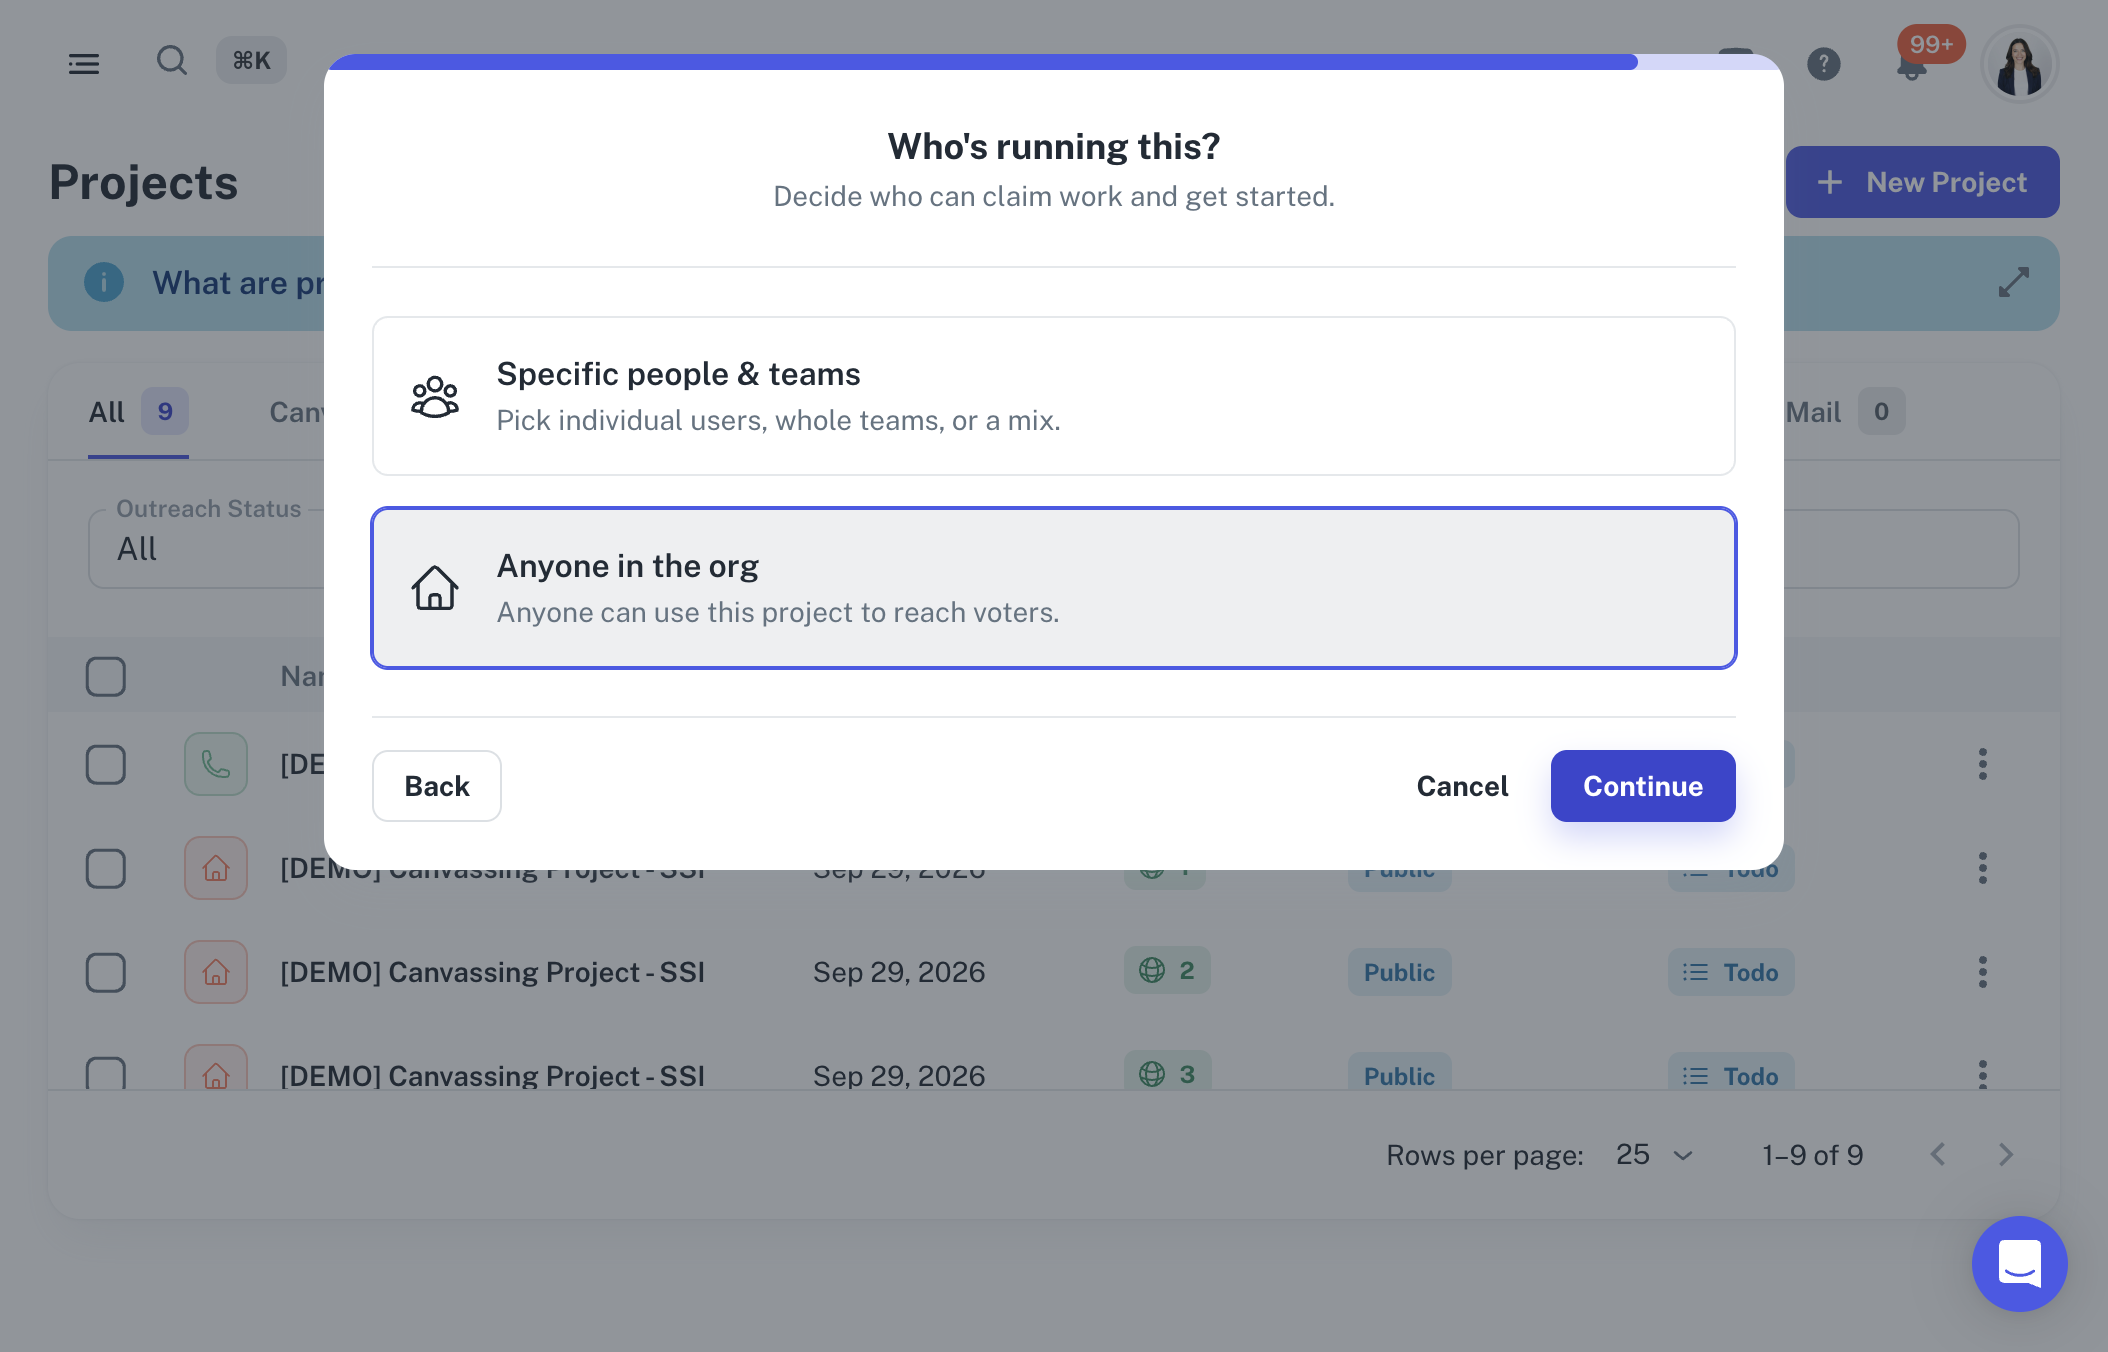Open the Rows per page 25 dropdown
Screen dimensions: 2108x1352
1654,1156
